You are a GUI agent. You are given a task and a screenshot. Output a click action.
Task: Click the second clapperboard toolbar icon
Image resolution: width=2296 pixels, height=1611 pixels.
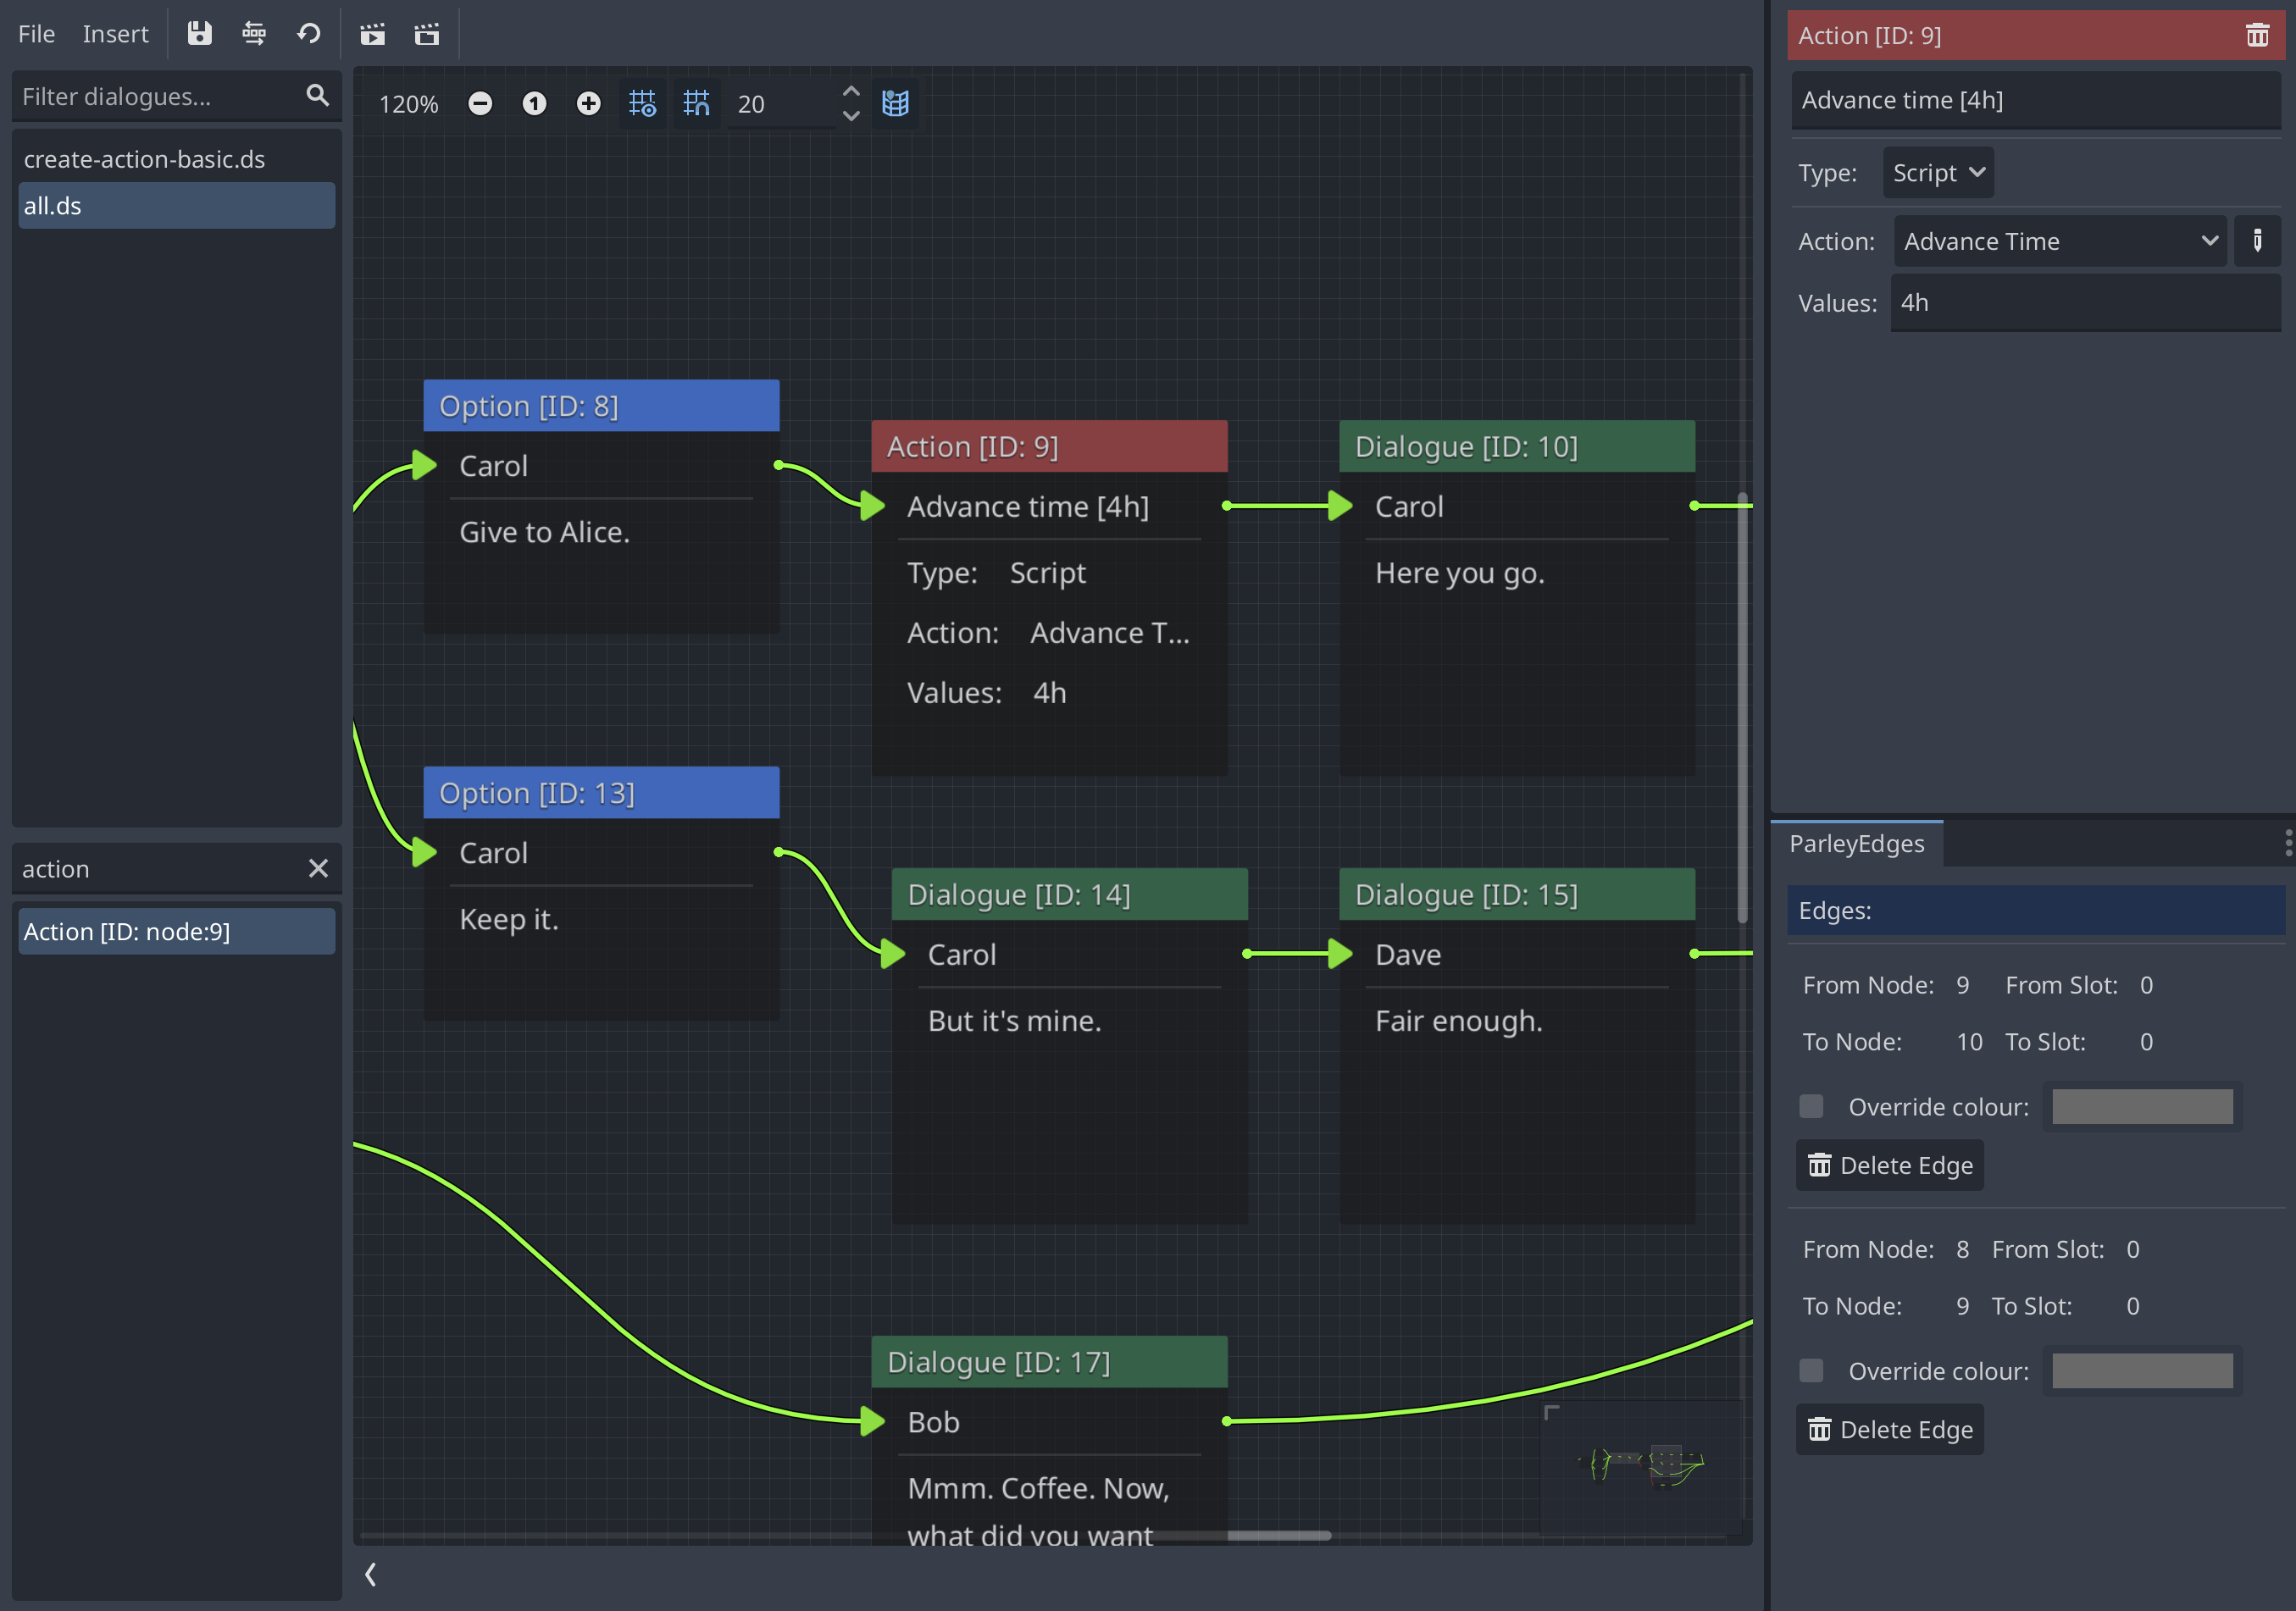tap(426, 33)
